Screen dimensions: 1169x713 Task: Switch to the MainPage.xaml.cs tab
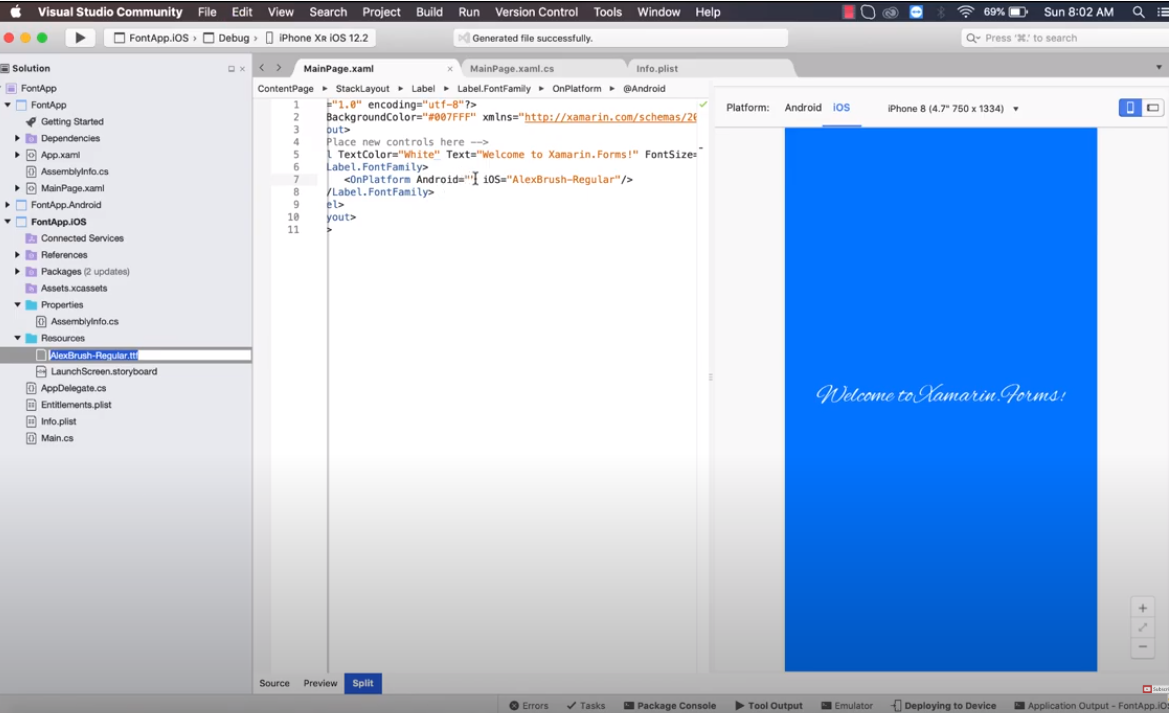tap(511, 69)
